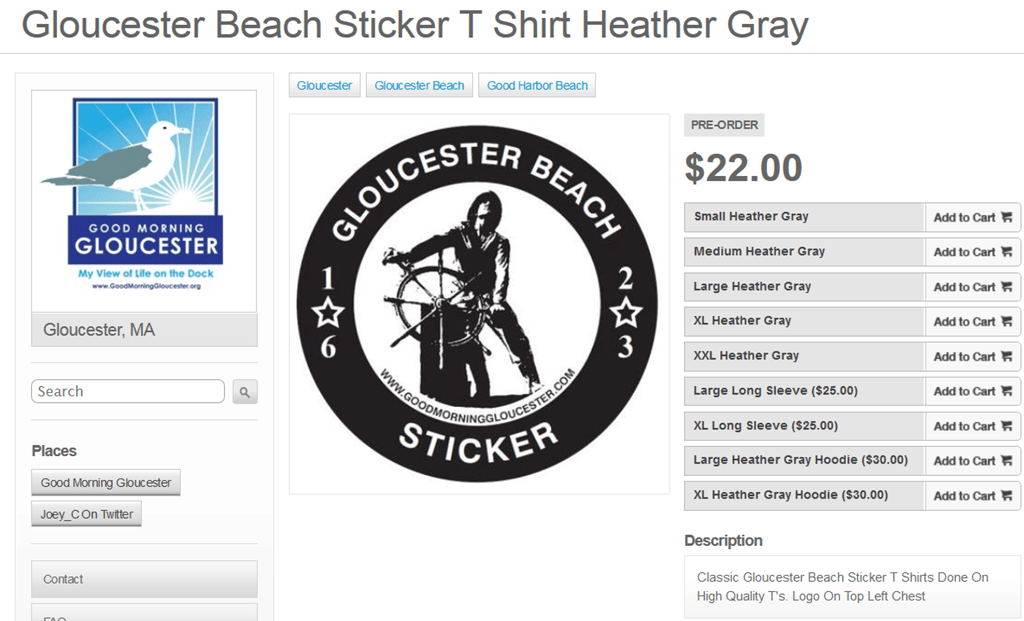Screen dimensions: 1024x621
Task: Open the Gloucester Beach tag
Action: pos(419,86)
